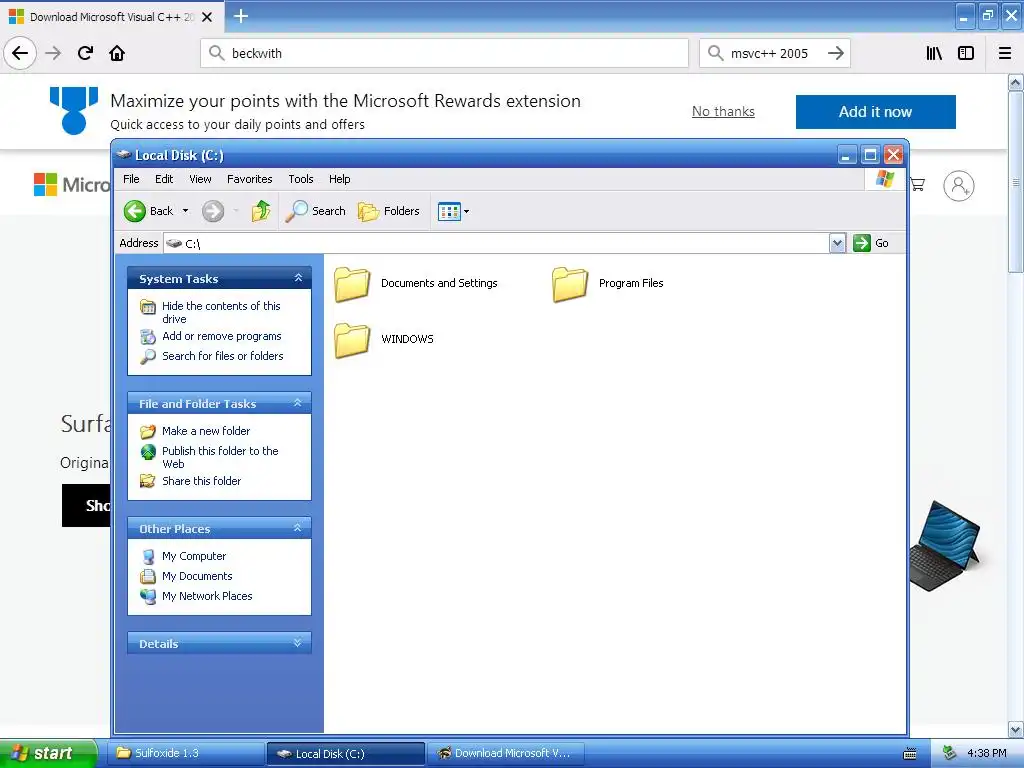Click the browser URL bar containing beckwith
Viewport: 1024px width, 768px height.
coord(445,53)
